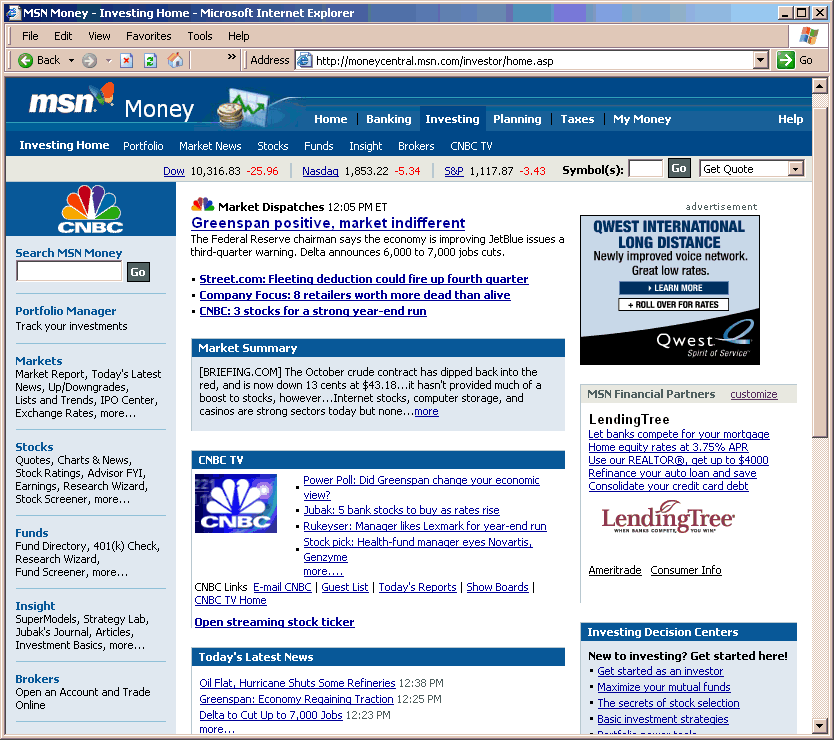Click the Greenspan positive, market indifferent headline
The image size is (834, 740).
(328, 222)
